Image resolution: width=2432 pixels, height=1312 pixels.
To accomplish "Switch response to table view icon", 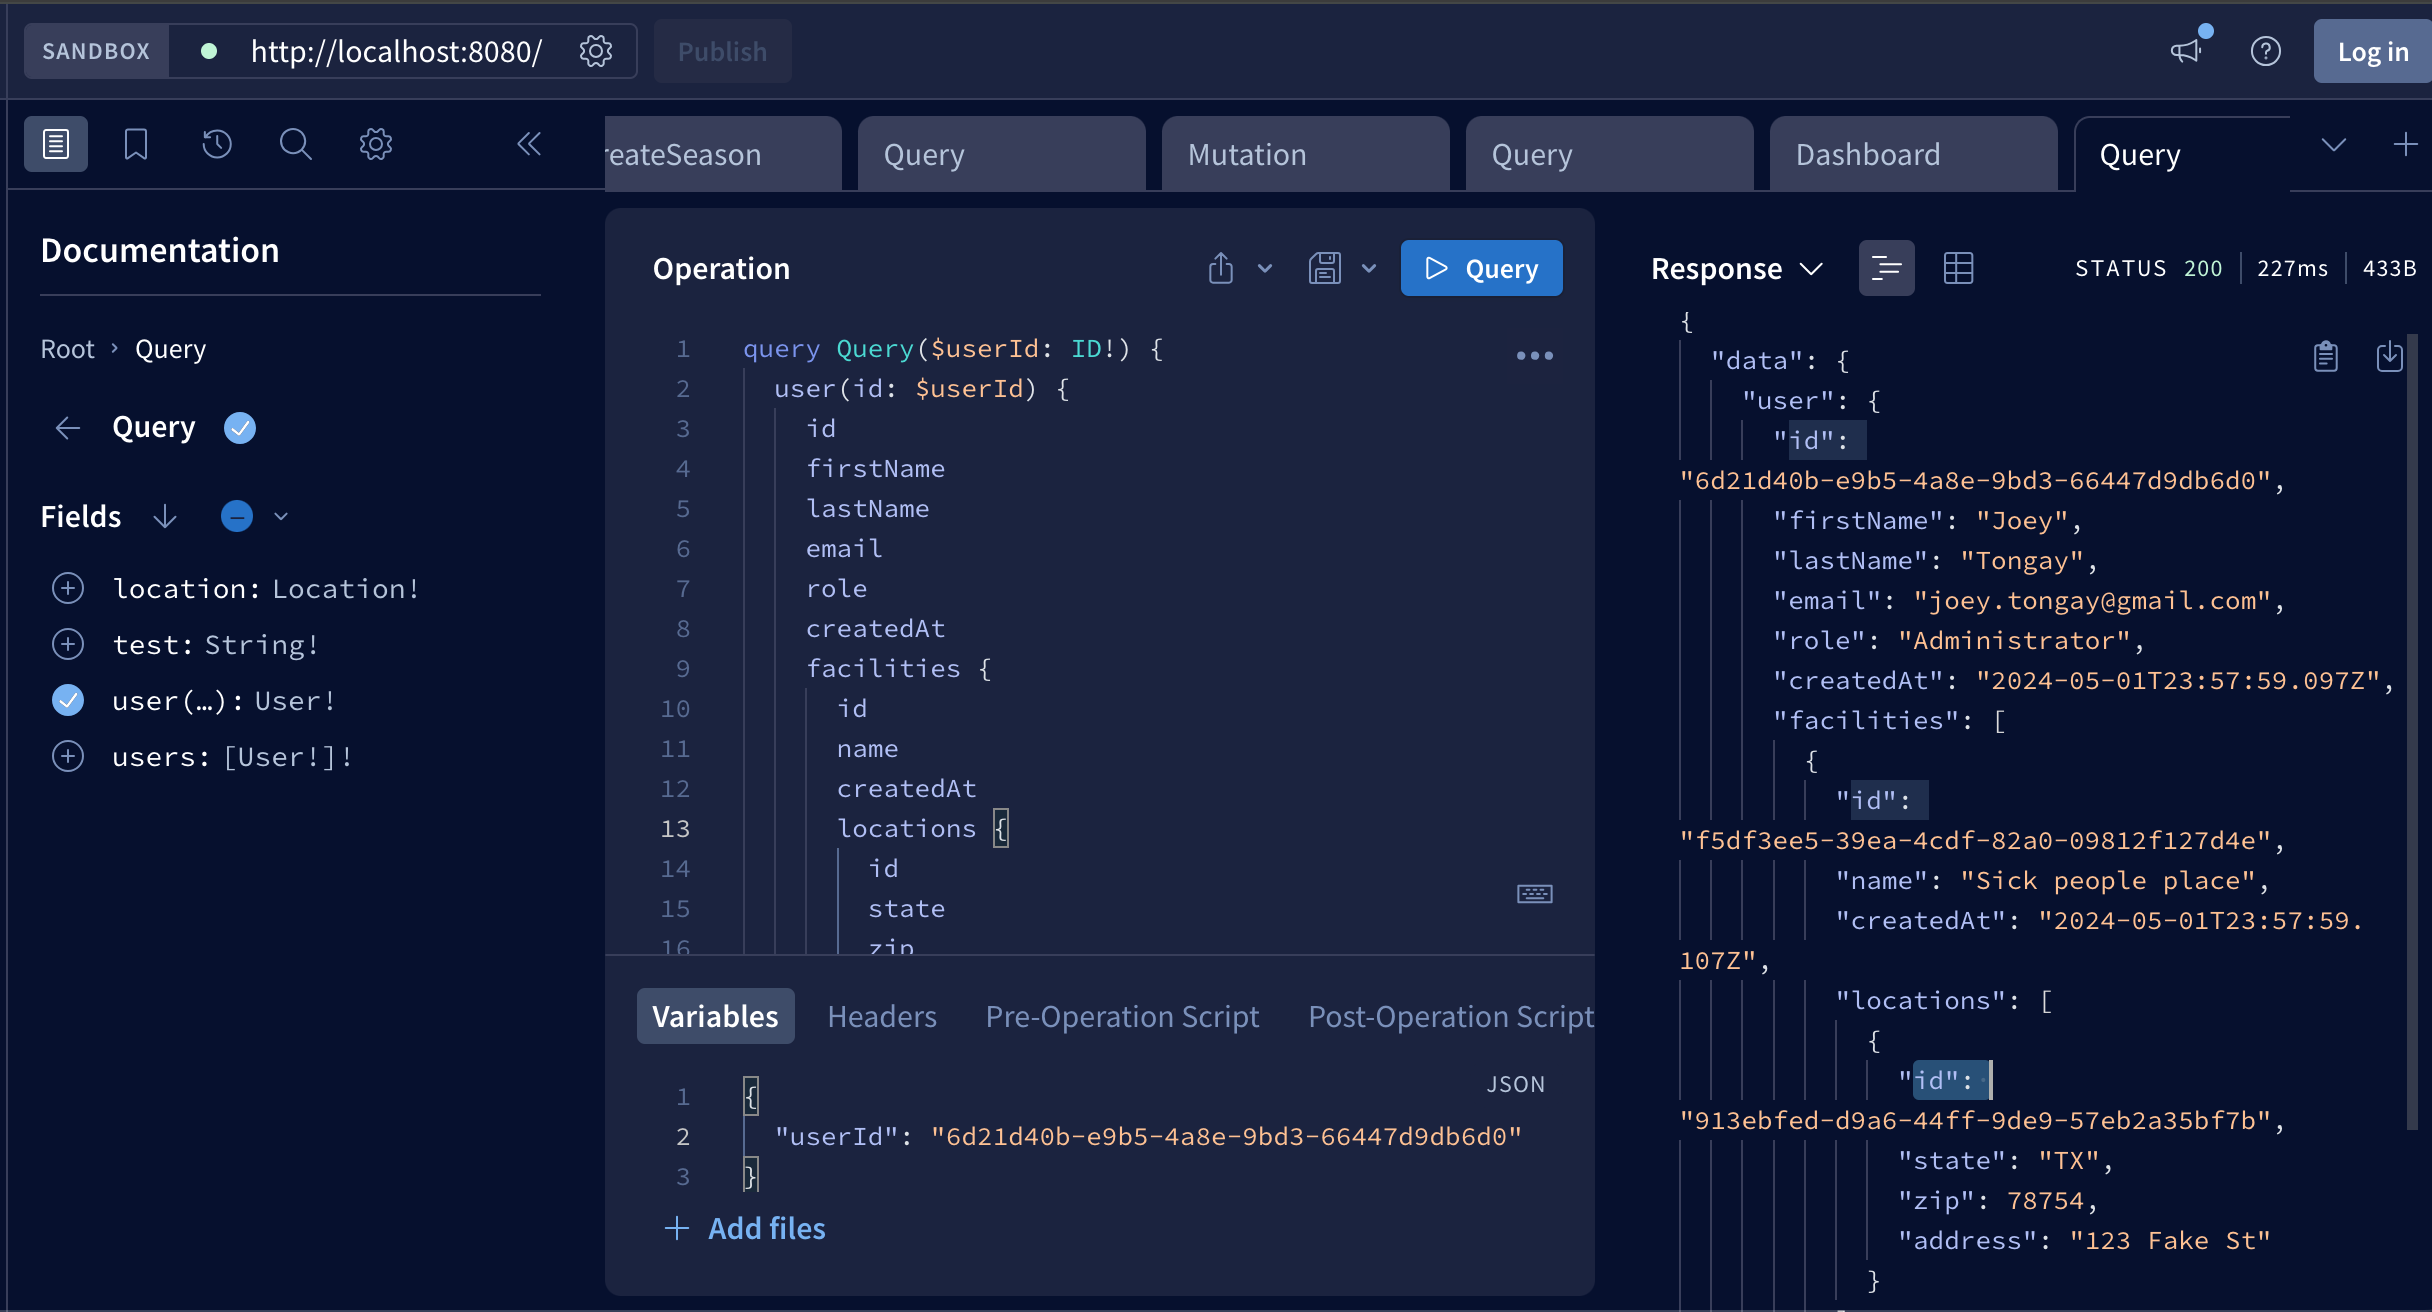I will [1958, 268].
